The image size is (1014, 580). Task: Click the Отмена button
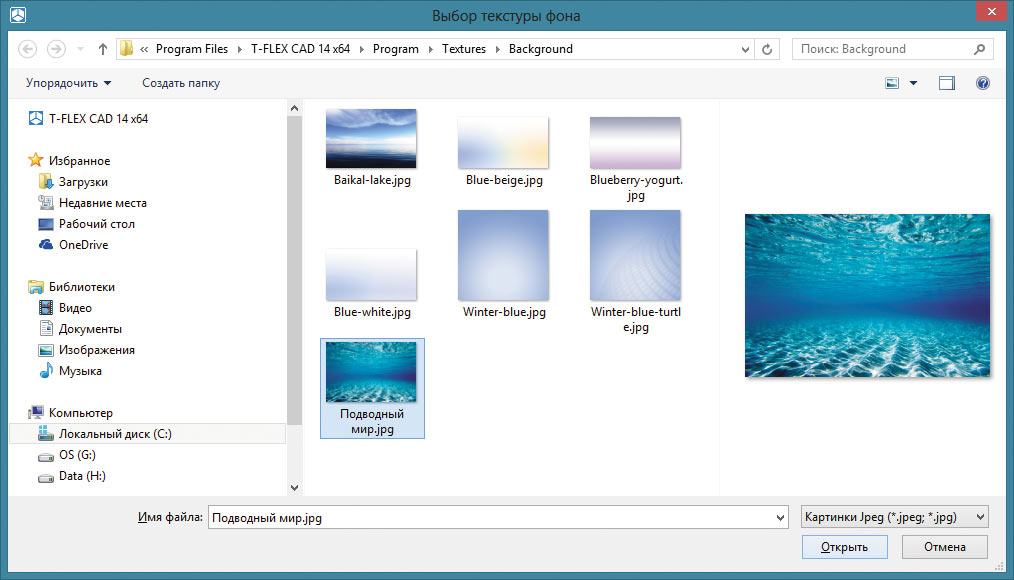pyautogui.click(x=945, y=547)
